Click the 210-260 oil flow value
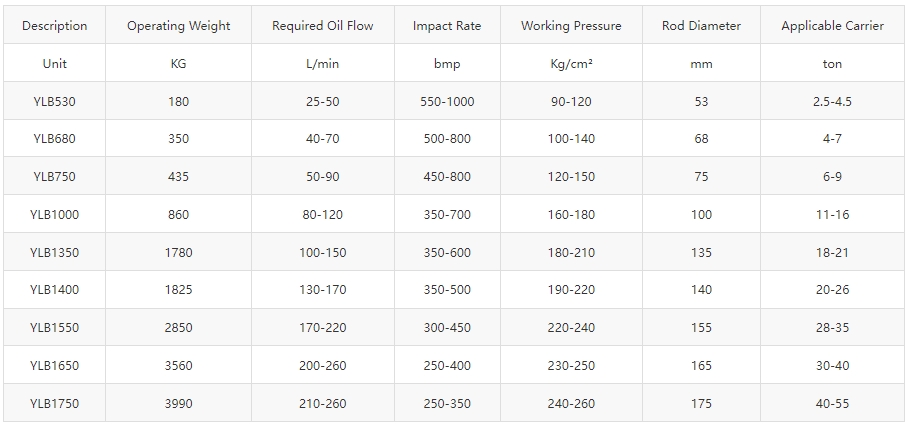Screen dimensions: 908x426 (323, 403)
